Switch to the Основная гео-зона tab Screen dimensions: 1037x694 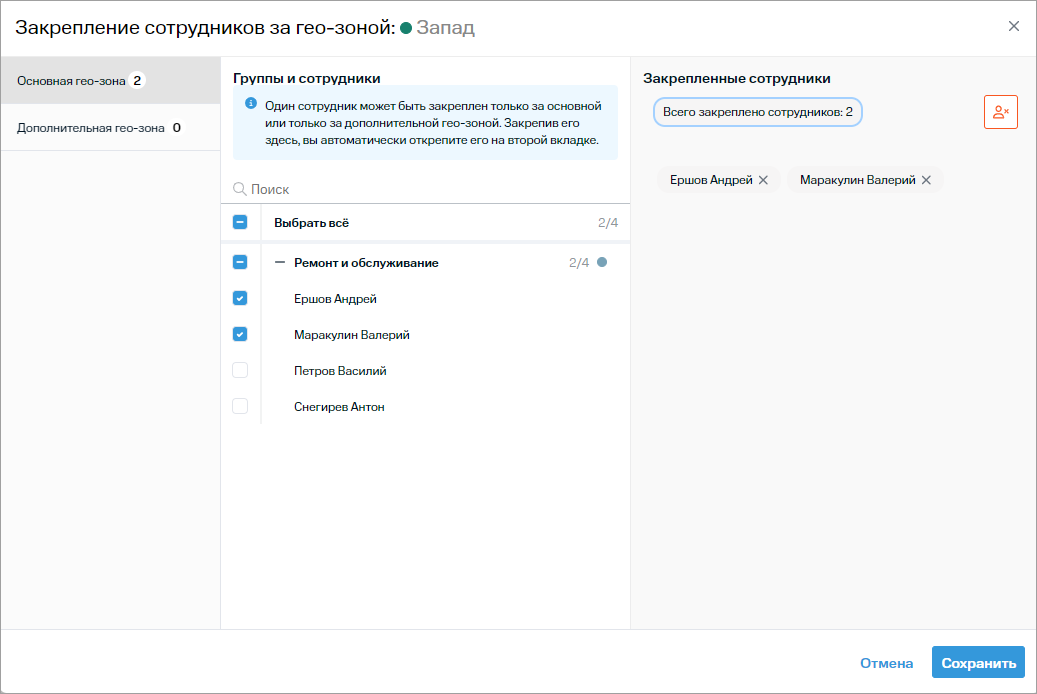click(71, 81)
